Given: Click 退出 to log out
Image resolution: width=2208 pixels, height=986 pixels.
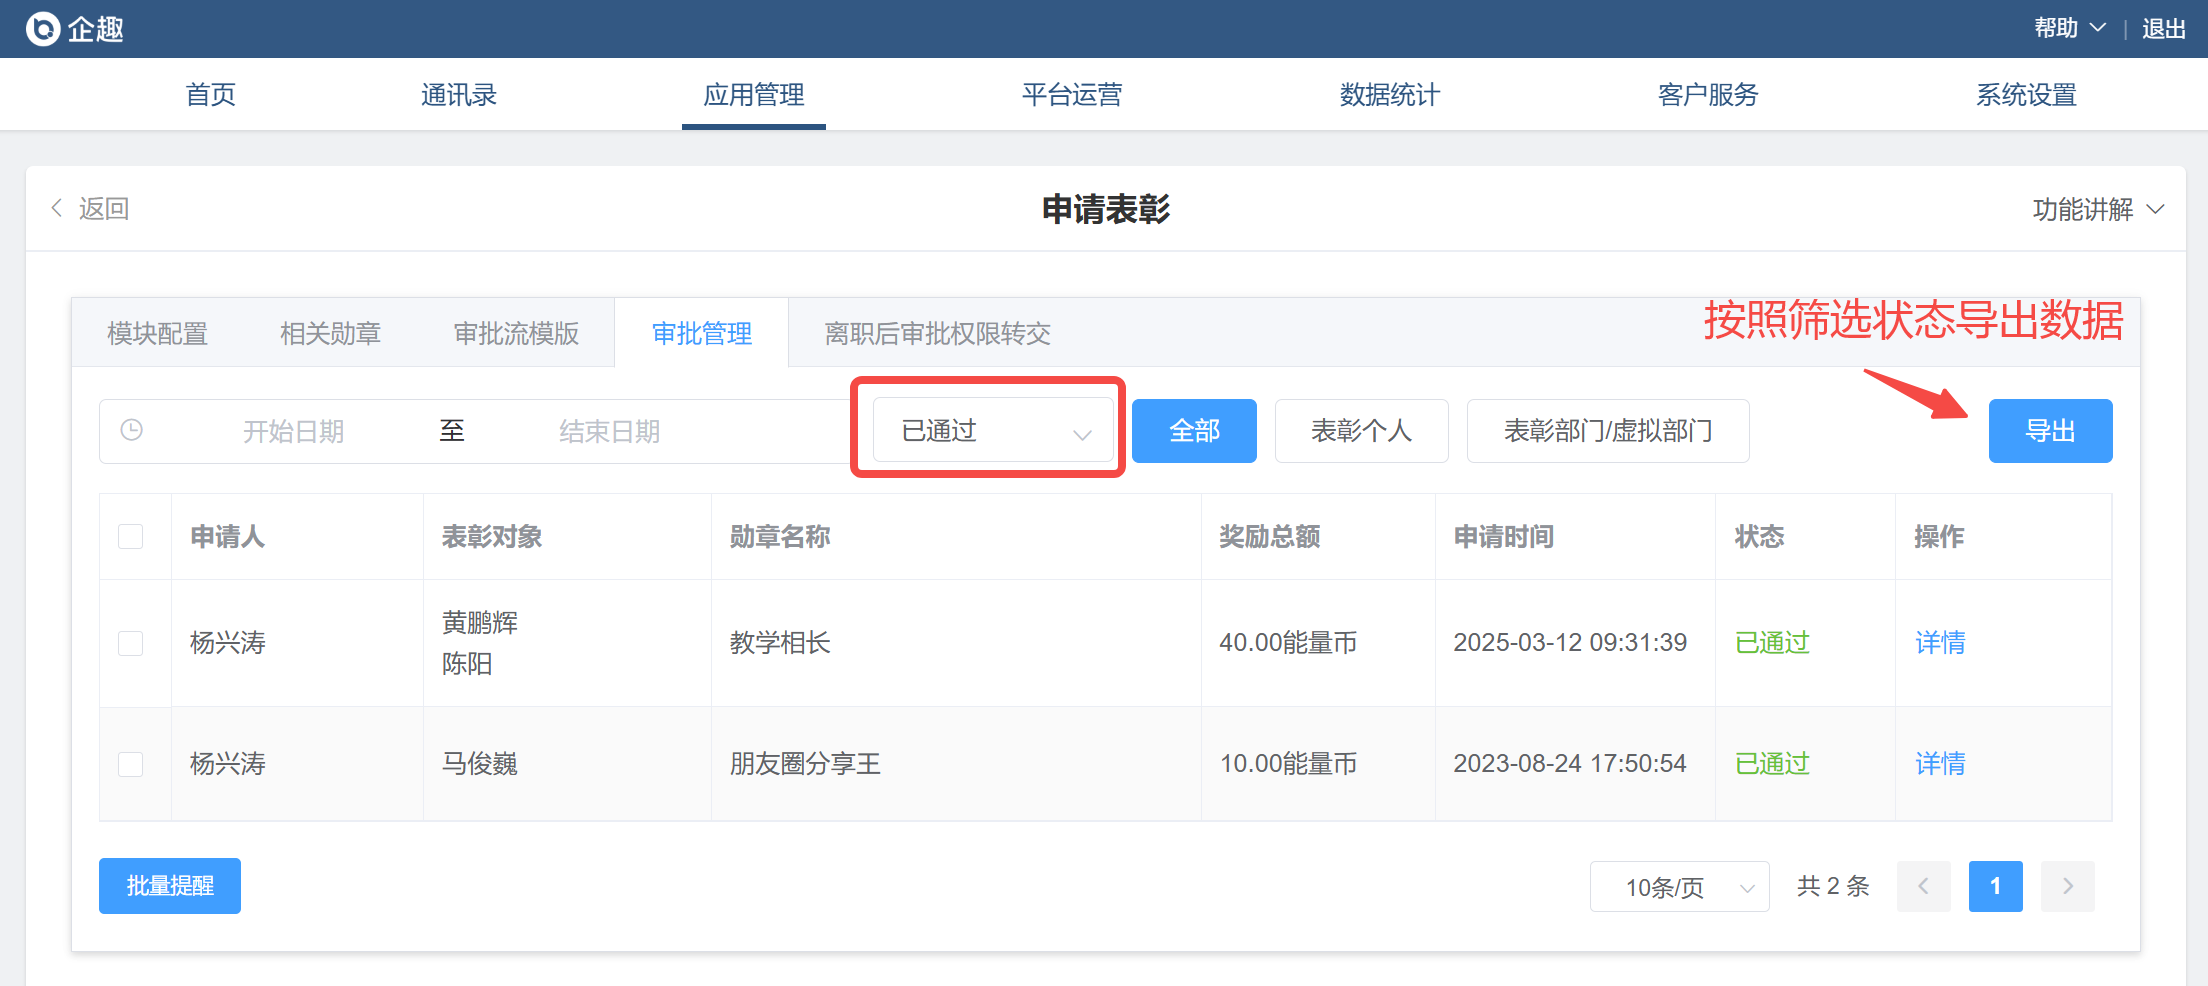Looking at the screenshot, I should click(x=2163, y=29).
